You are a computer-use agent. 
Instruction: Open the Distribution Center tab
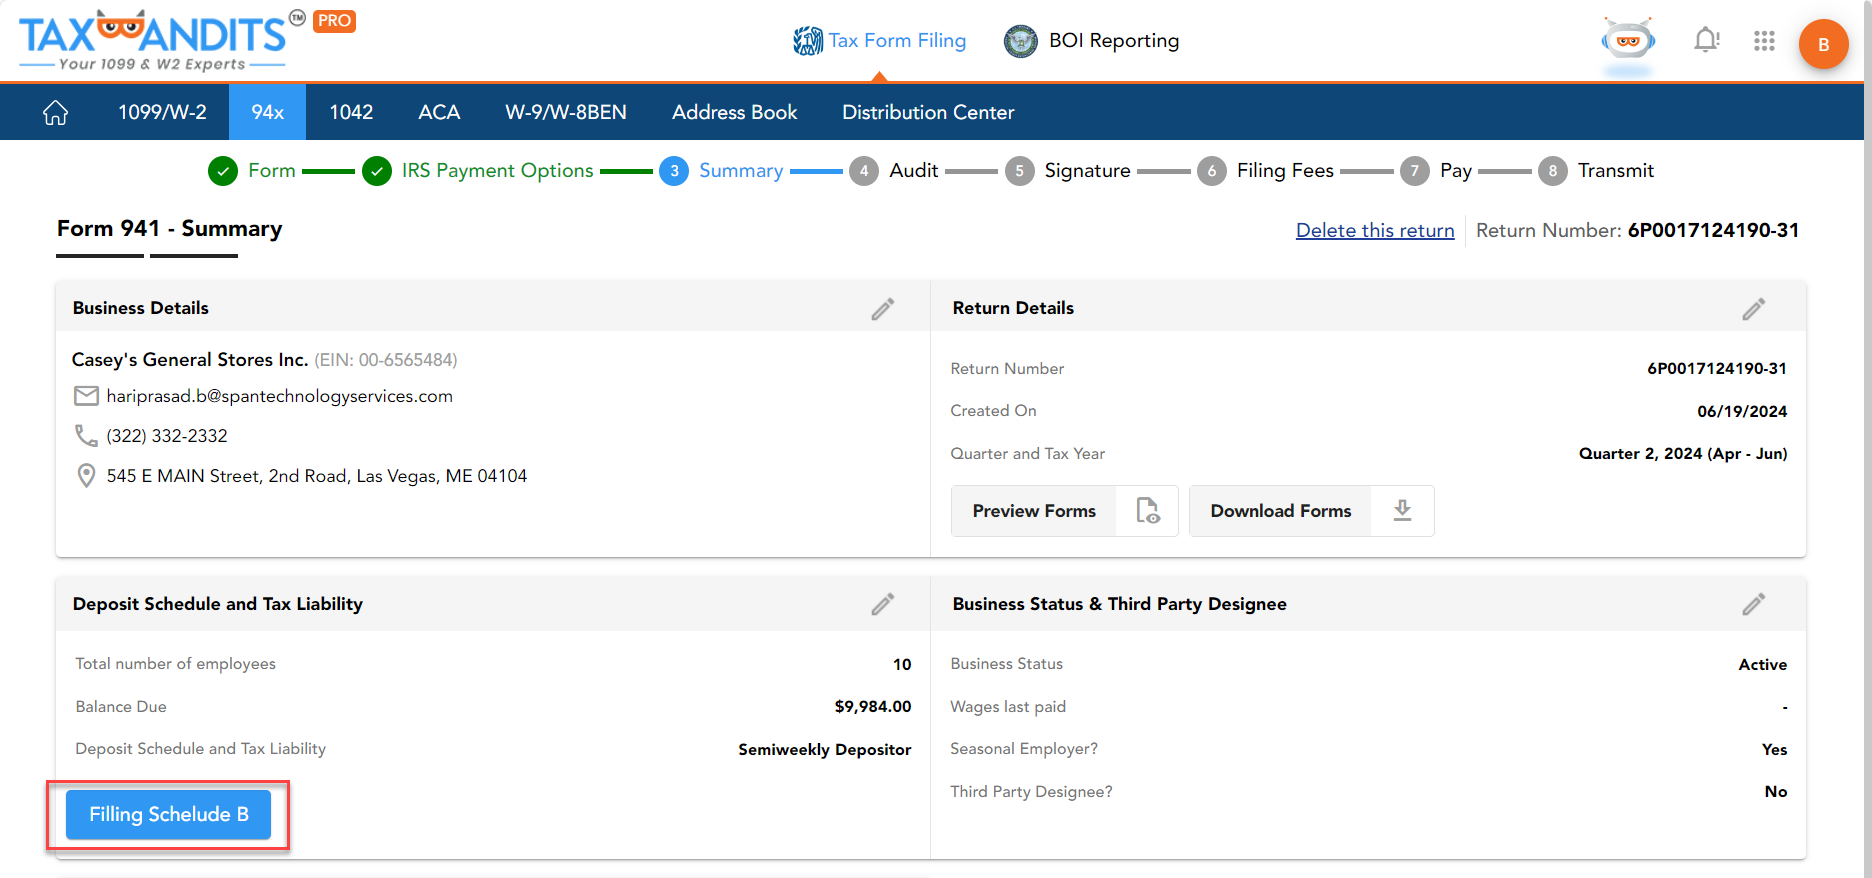pyautogui.click(x=927, y=113)
